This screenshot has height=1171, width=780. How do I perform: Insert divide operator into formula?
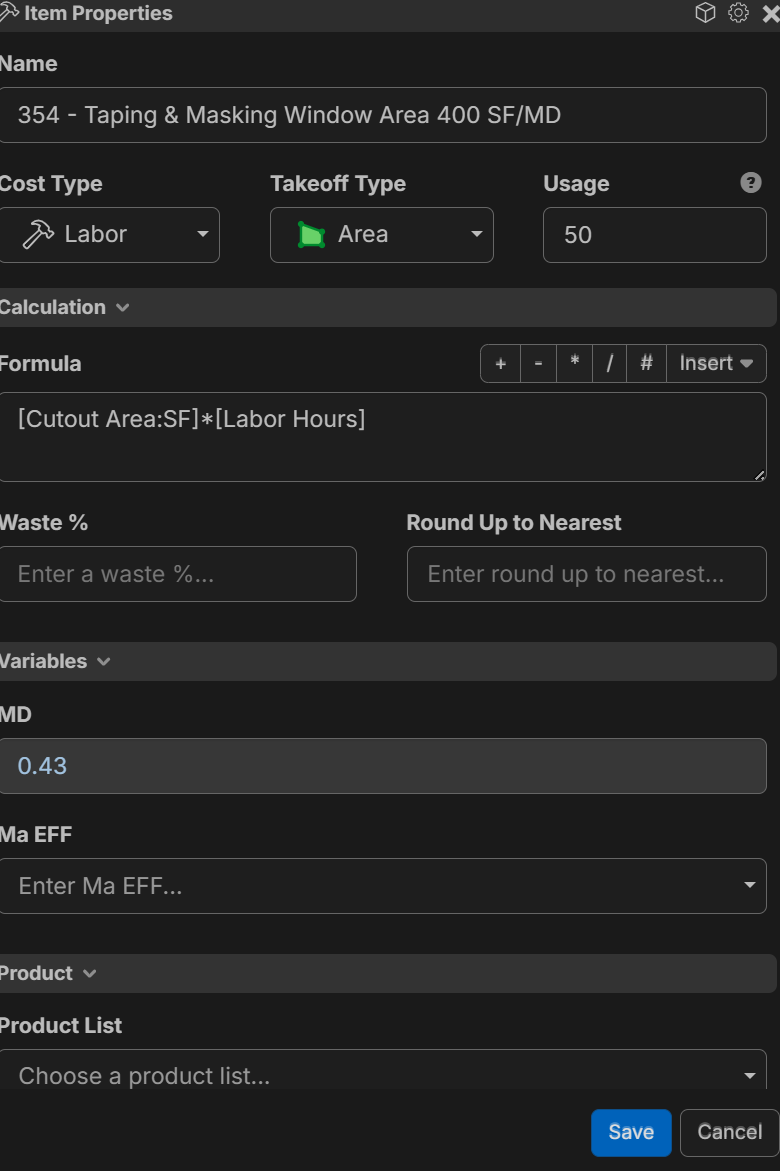[x=609, y=364]
